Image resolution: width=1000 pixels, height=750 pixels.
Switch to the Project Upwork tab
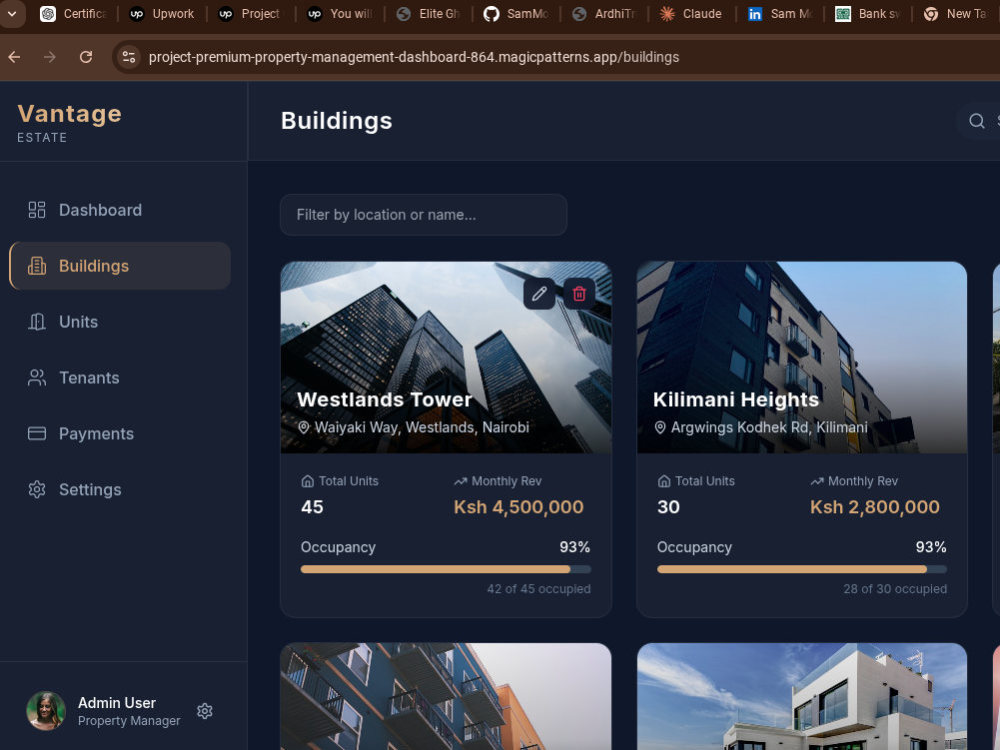point(250,13)
